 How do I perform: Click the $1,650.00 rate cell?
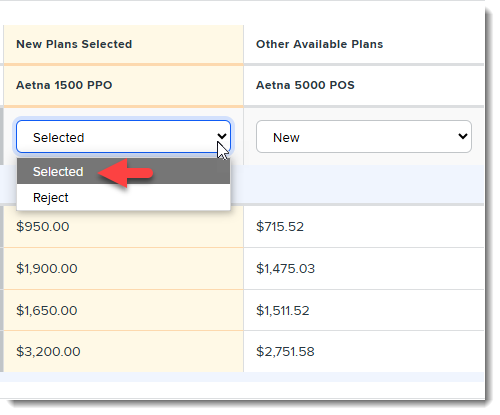point(123,310)
